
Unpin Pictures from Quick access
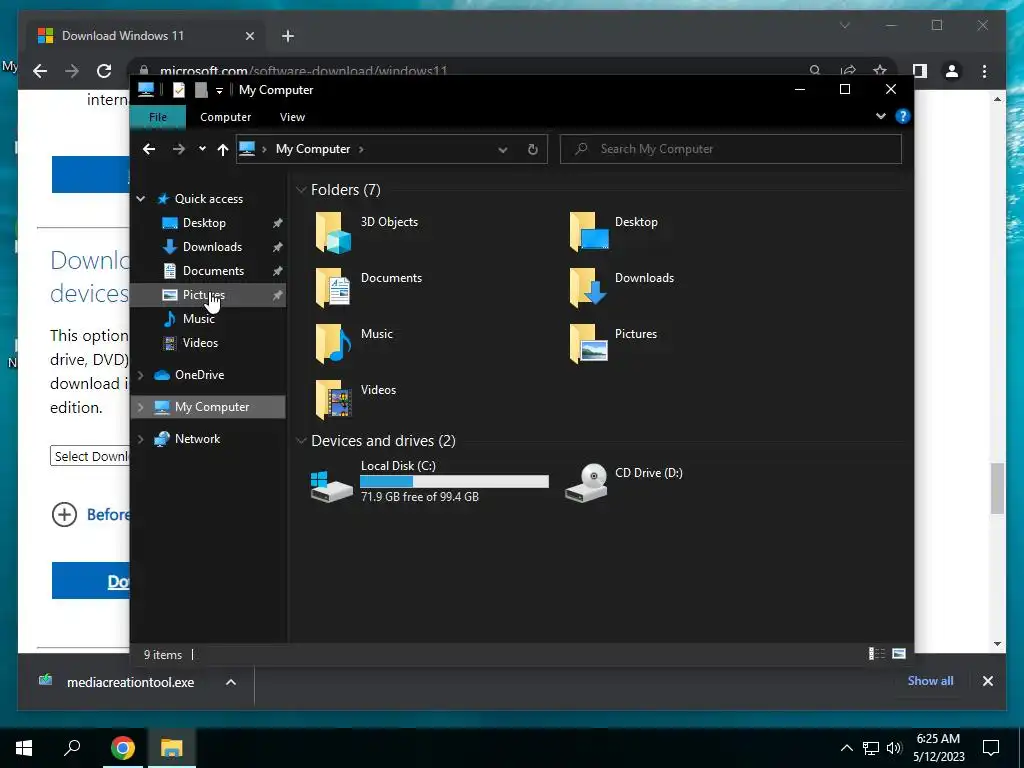point(278,295)
